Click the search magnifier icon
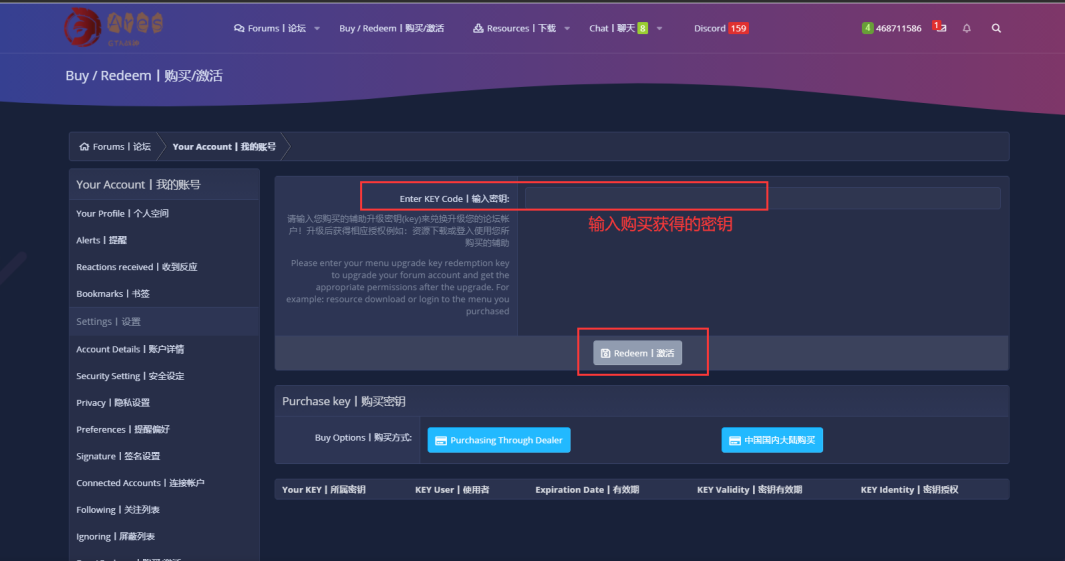Screen dimensions: 1065x561 (996, 29)
